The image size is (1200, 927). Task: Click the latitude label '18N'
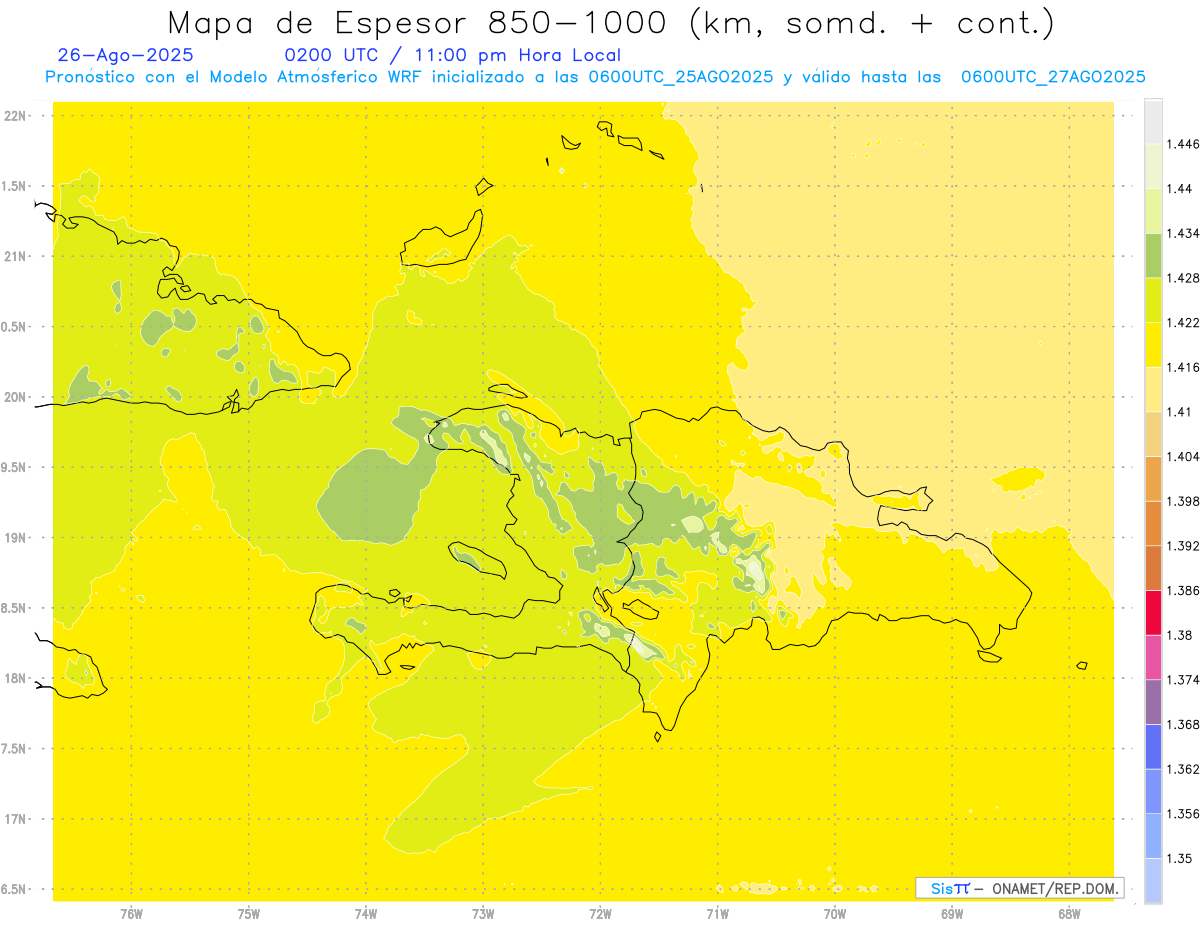pyautogui.click(x=17, y=678)
